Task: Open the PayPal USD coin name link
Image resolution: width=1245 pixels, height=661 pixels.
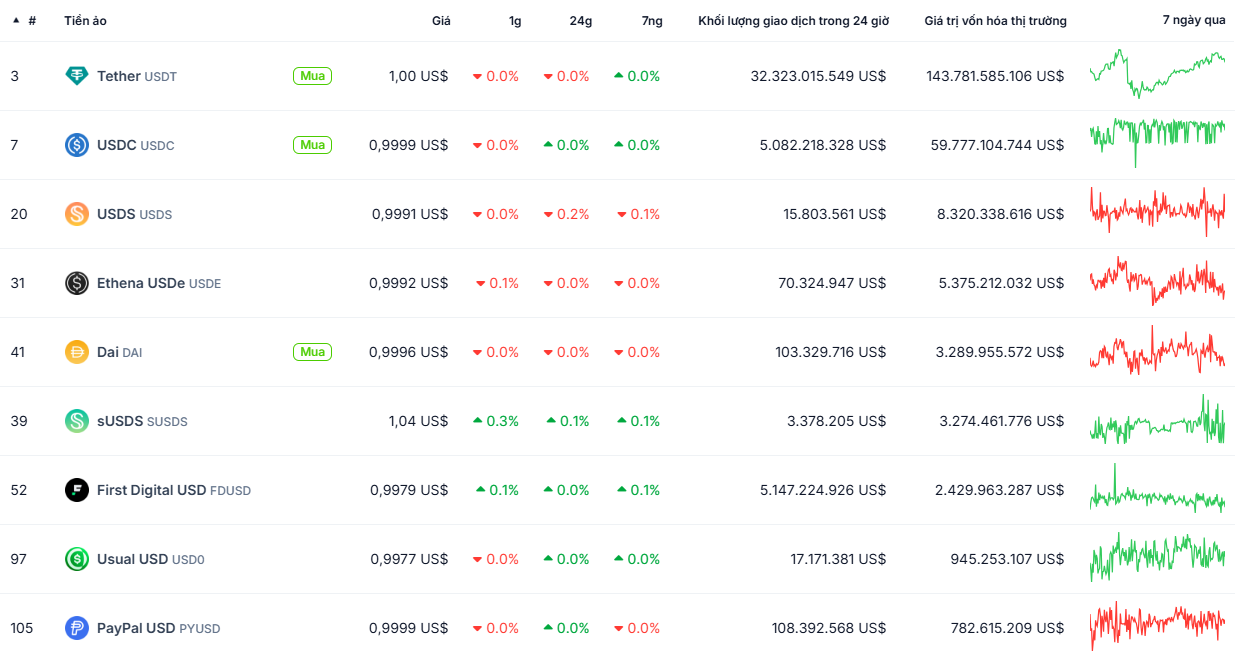Action: point(136,628)
